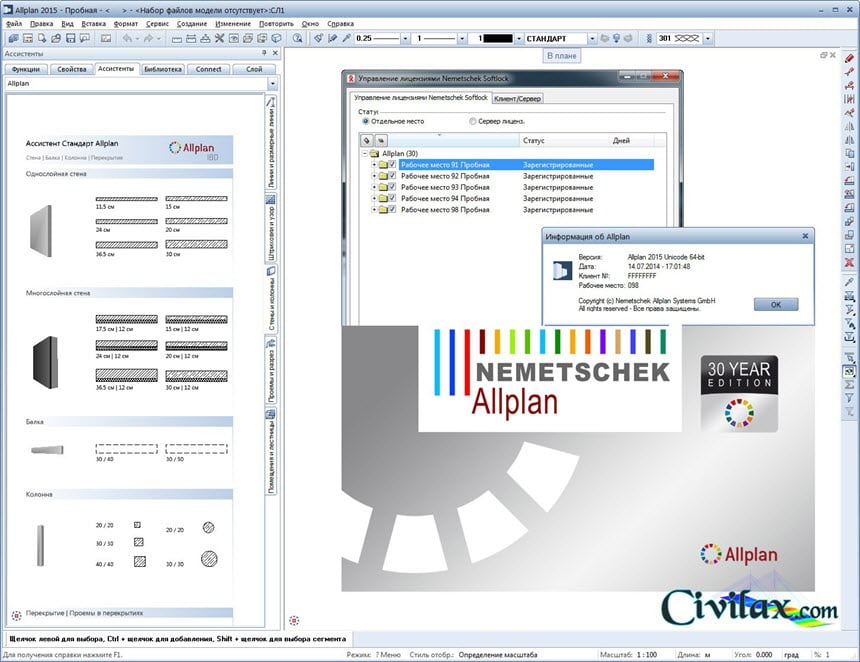Image resolution: width=860 pixels, height=662 pixels.
Task: Click the speech-bubble icon in the toolbar
Action: [x=84, y=38]
